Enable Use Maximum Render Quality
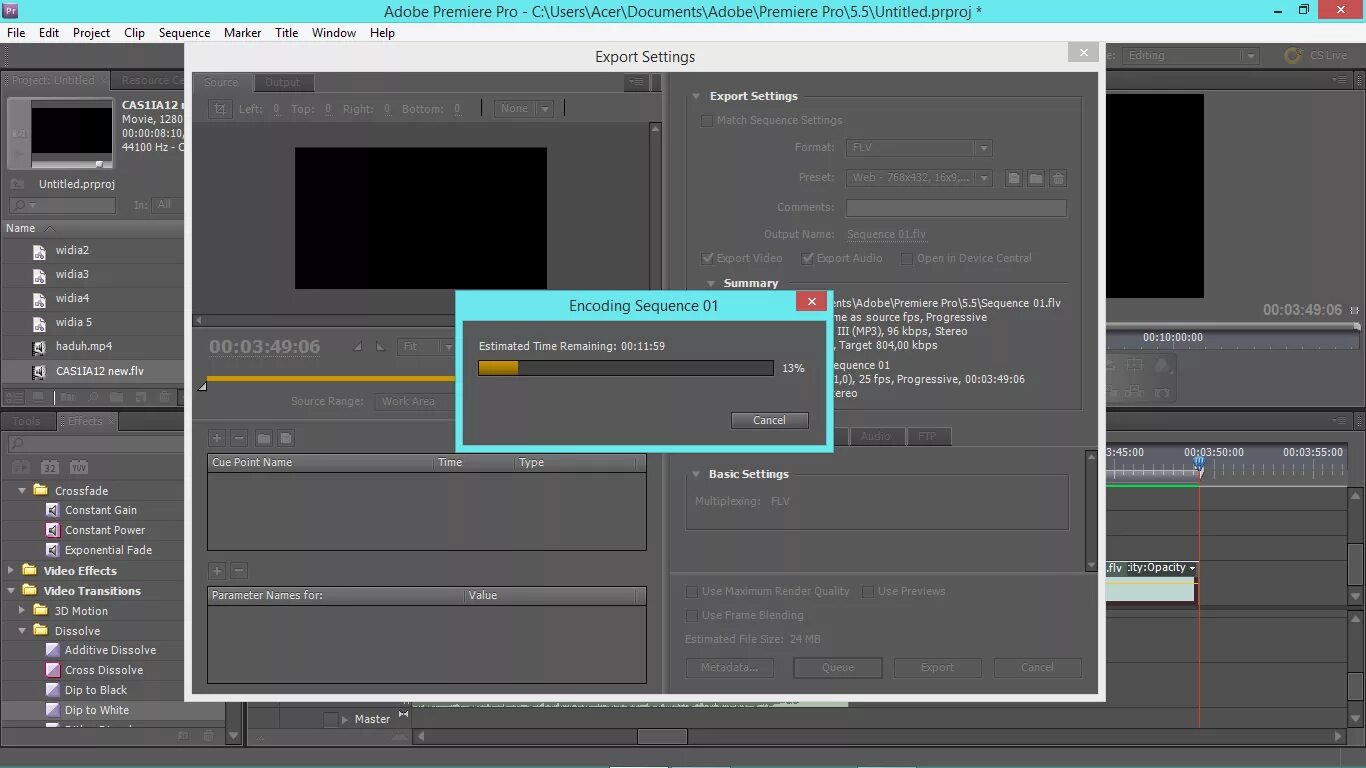This screenshot has width=1366, height=768. (692, 592)
